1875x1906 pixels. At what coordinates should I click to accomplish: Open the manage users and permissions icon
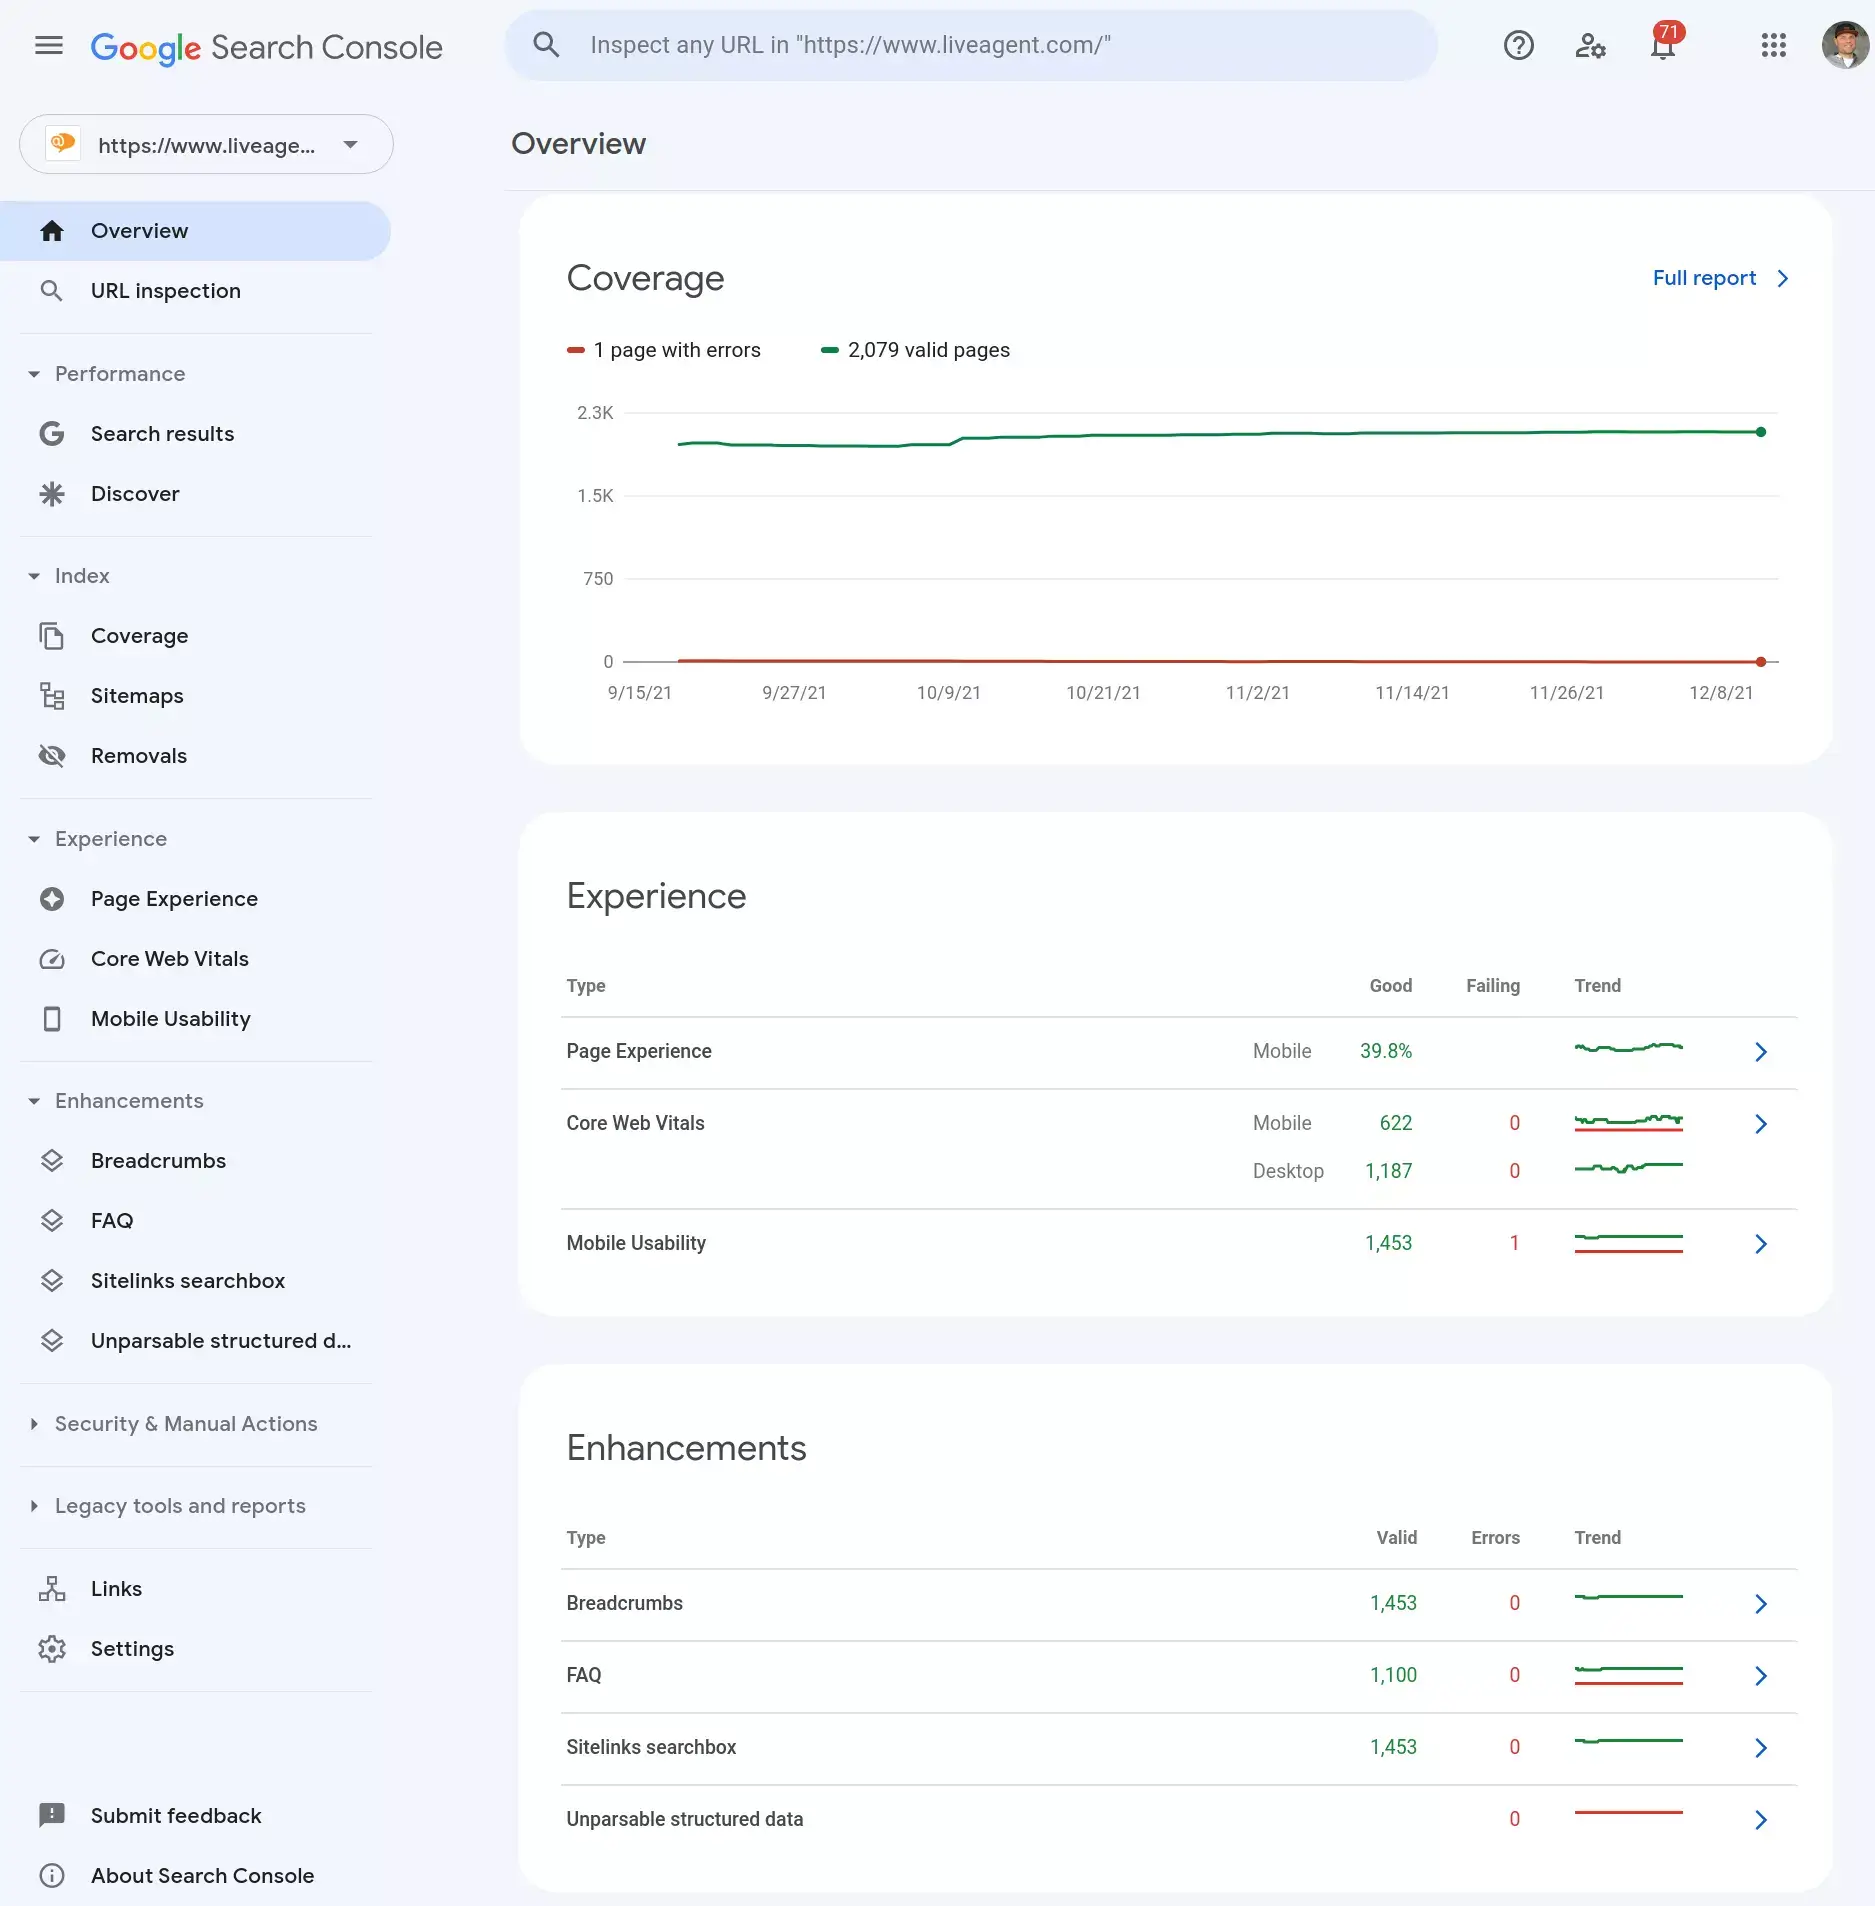tap(1590, 46)
